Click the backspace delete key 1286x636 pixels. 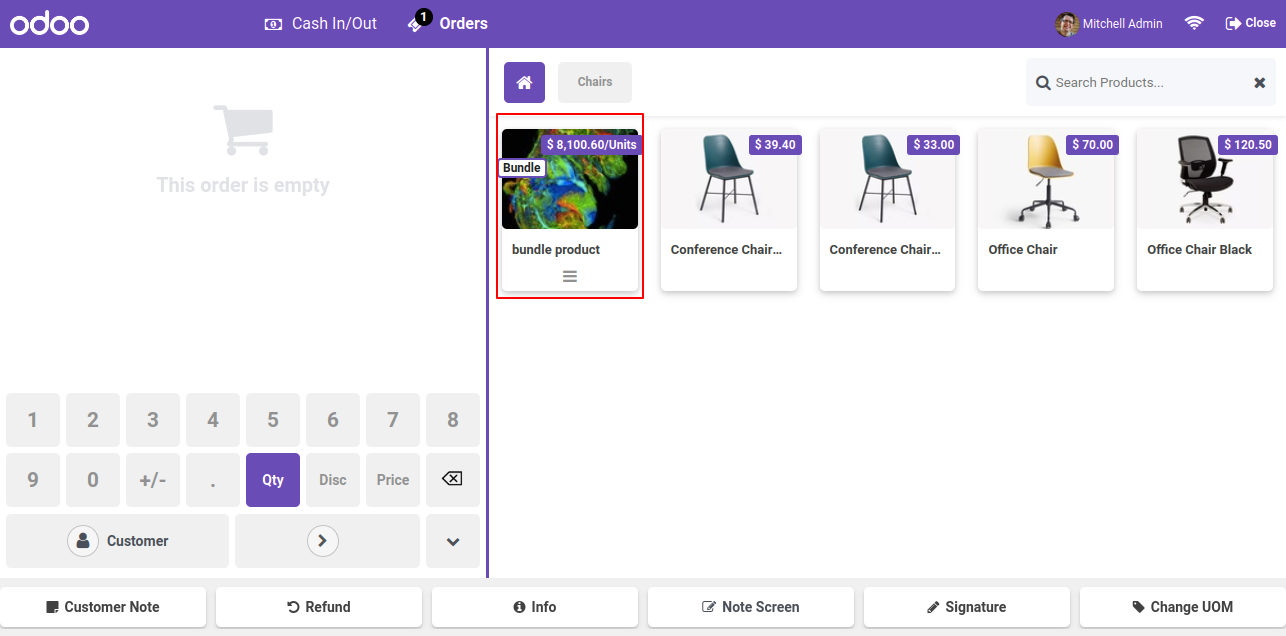(x=453, y=480)
